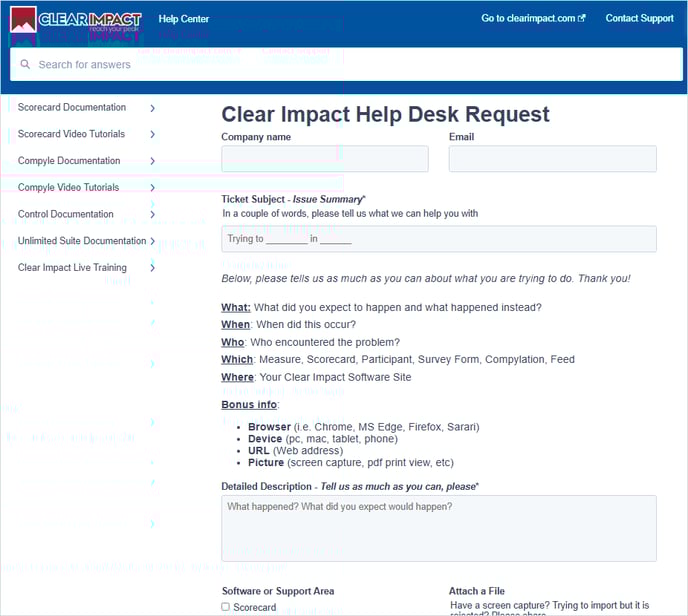
Task: Open Scorecard Video Tutorials in sidebar
Action: [71, 134]
